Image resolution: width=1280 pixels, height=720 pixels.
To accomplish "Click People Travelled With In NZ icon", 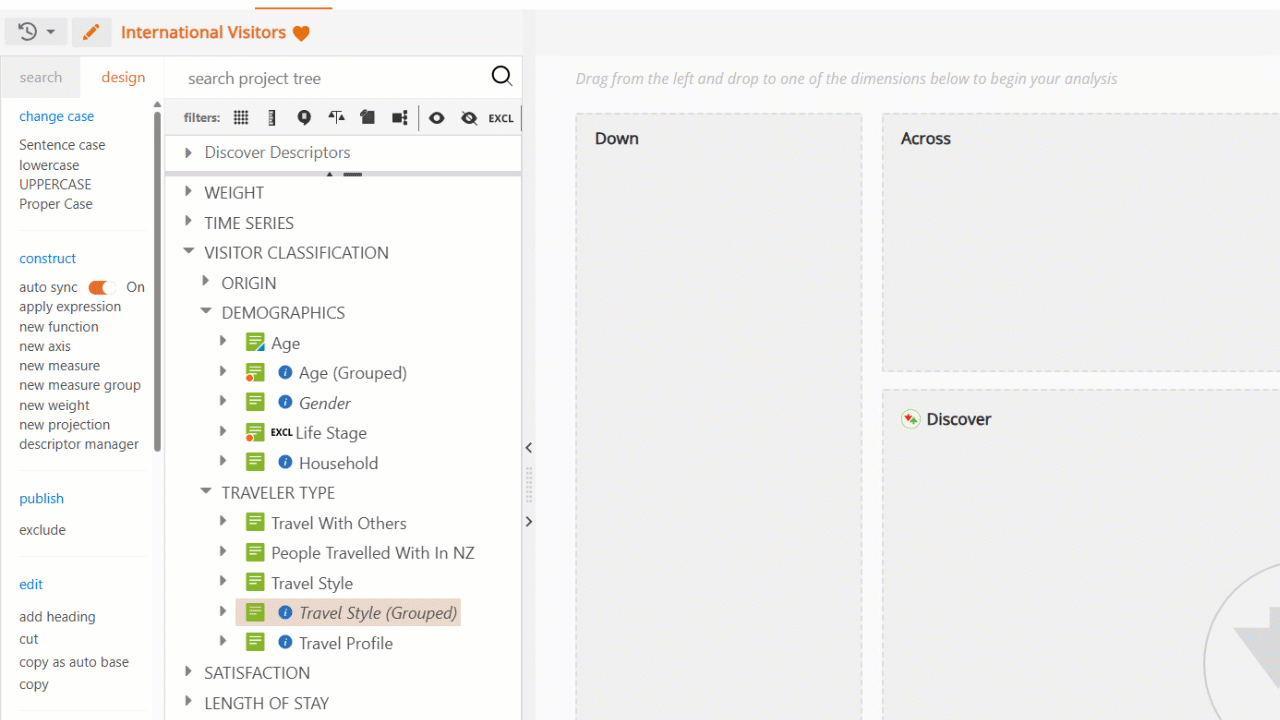I will click(255, 552).
